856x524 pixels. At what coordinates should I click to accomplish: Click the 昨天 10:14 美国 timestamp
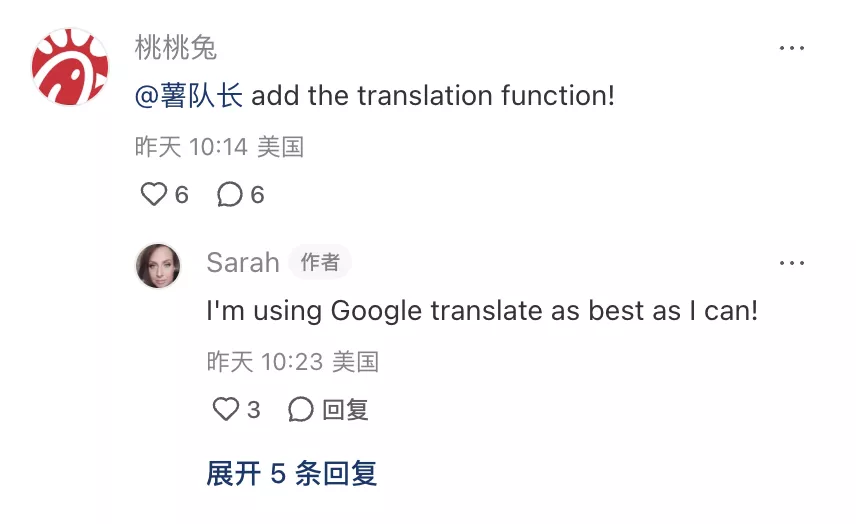pos(219,147)
